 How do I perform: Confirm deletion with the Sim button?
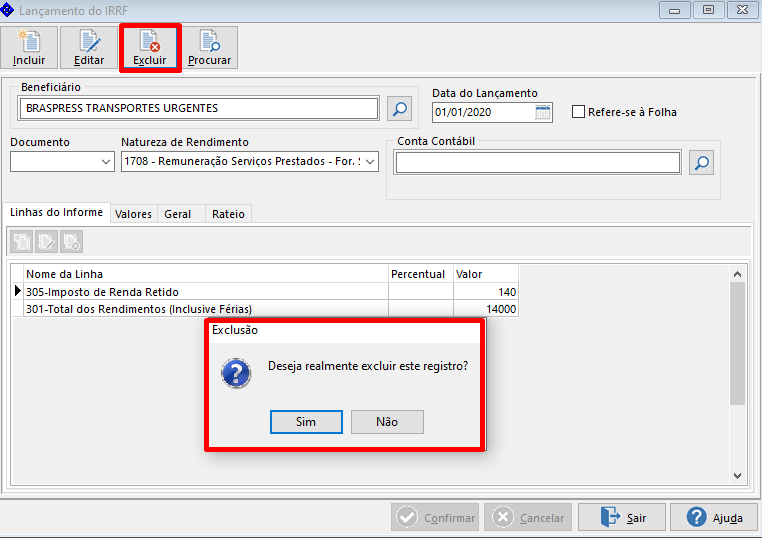click(306, 422)
